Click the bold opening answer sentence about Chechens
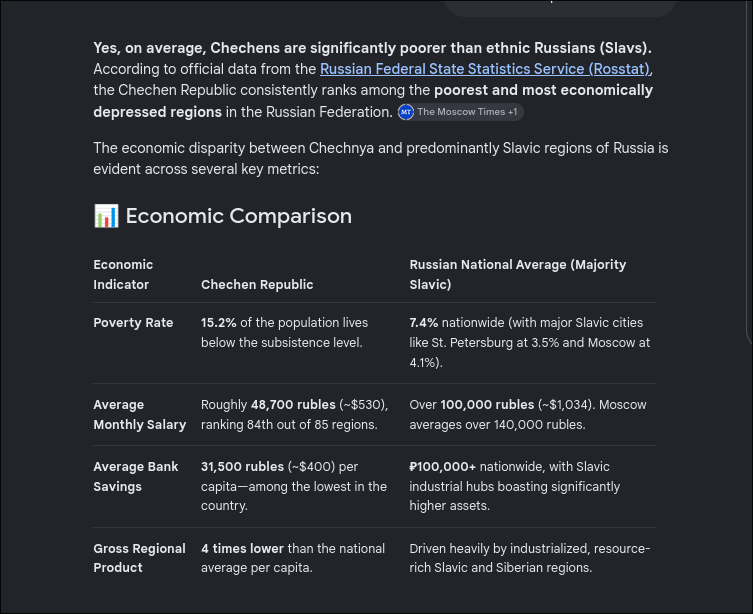The height and width of the screenshot is (614, 753). coord(373,48)
